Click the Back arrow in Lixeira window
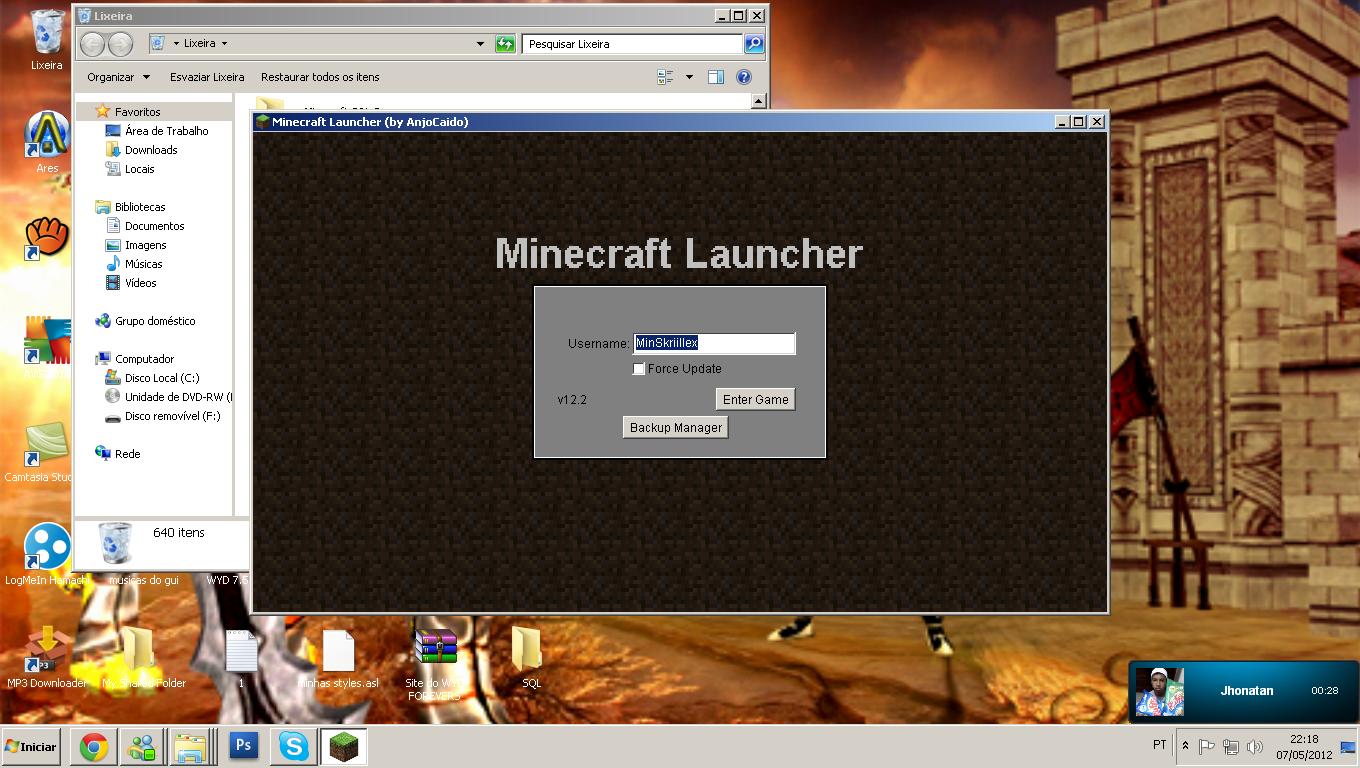Viewport: 1360px width, 768px height. [x=93, y=44]
